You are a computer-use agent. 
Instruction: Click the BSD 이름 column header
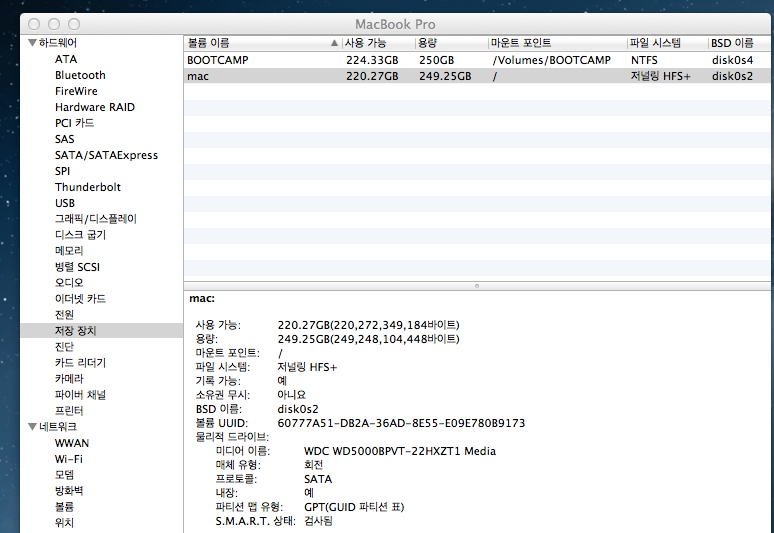click(x=738, y=43)
